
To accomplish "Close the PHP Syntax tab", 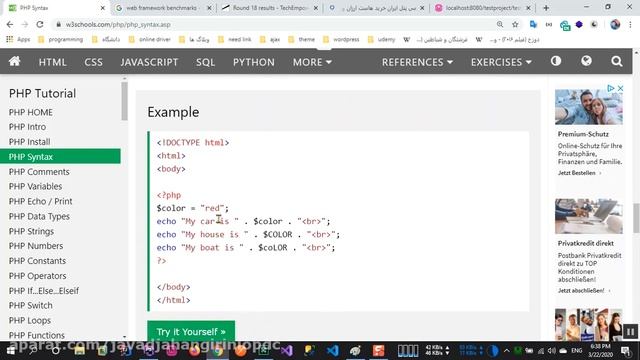I will (102, 8).
